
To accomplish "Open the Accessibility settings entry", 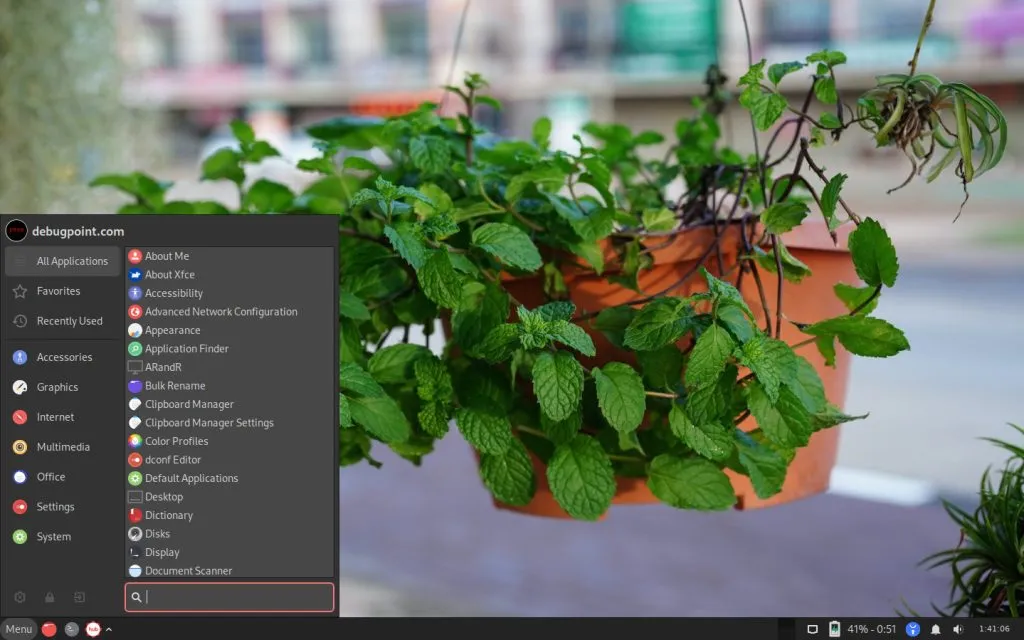I will (229, 293).
